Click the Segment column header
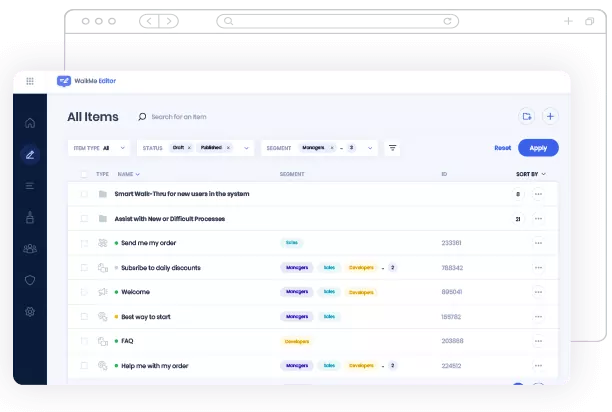The height and width of the screenshot is (412, 612). coord(292,174)
